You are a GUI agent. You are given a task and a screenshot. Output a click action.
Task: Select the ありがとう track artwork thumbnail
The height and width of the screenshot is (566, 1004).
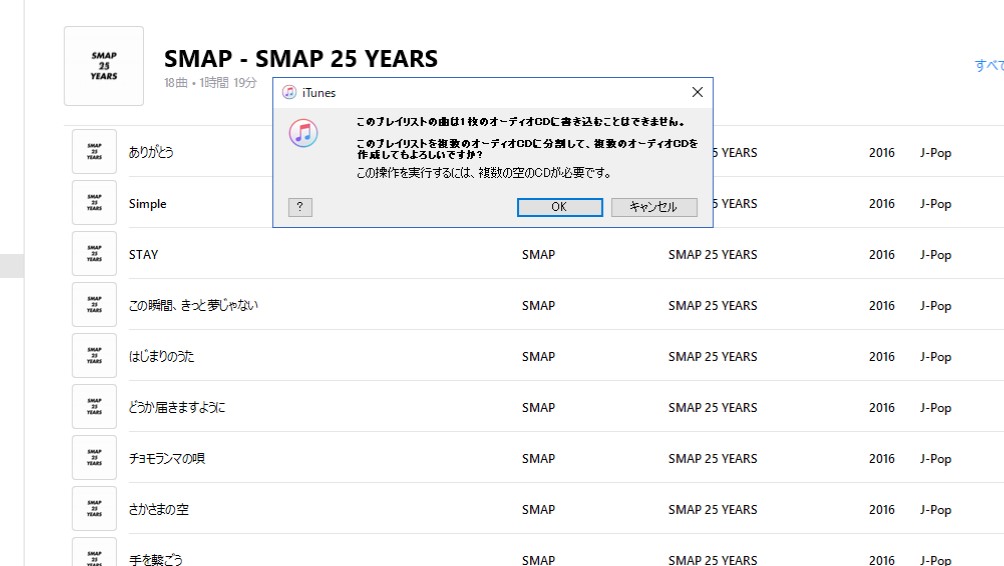(94, 152)
